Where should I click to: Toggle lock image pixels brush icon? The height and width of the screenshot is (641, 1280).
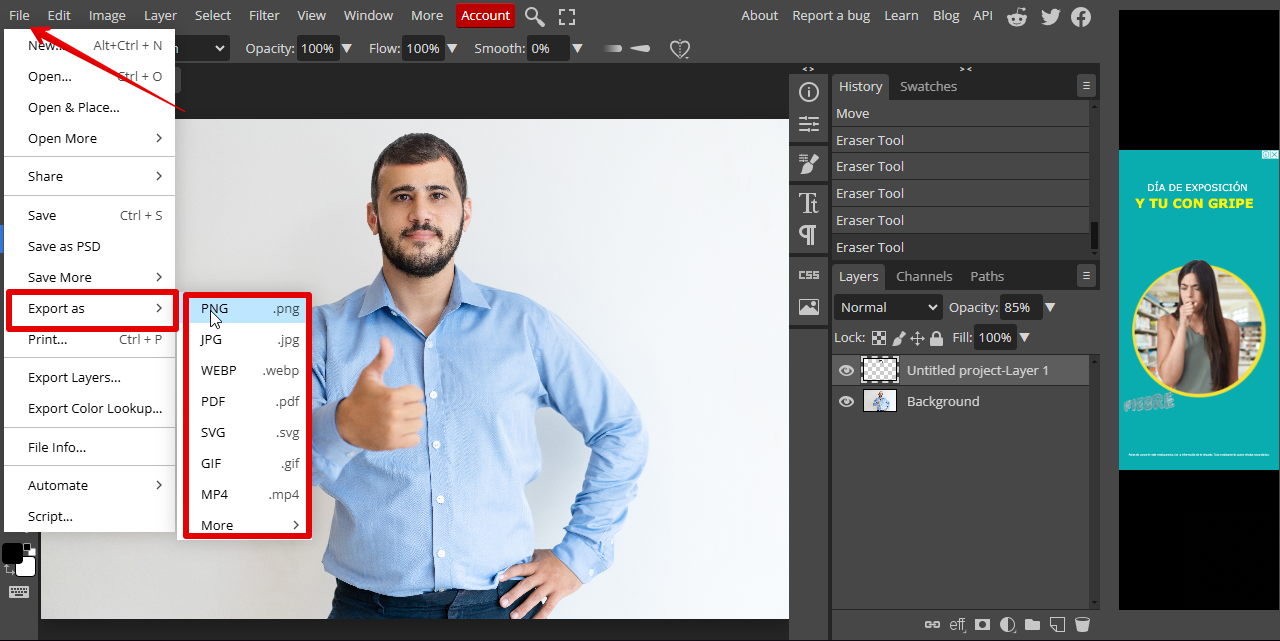click(898, 338)
